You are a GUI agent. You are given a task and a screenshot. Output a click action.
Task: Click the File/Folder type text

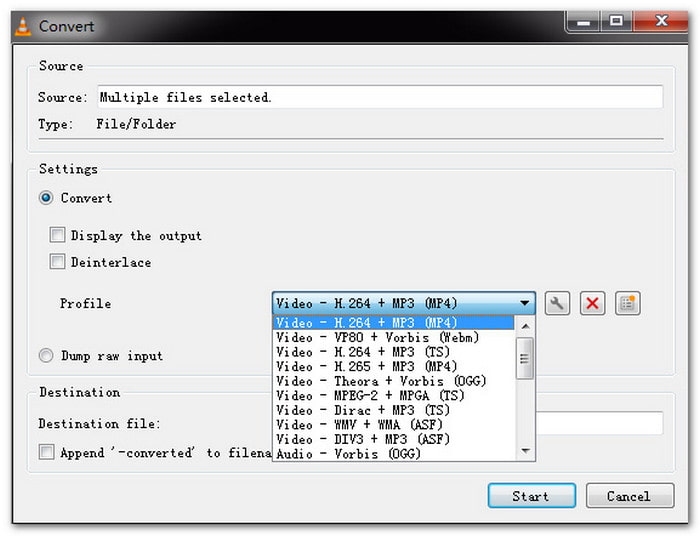point(136,124)
